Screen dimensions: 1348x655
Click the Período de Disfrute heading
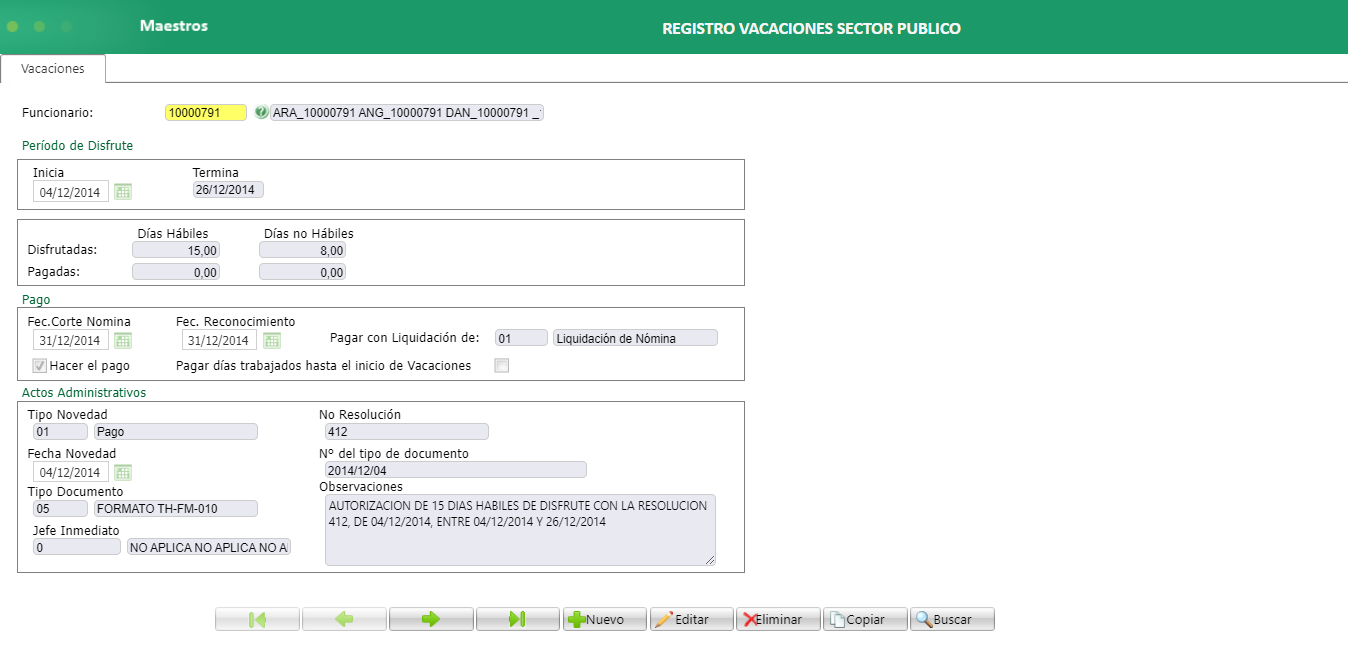[x=77, y=146]
